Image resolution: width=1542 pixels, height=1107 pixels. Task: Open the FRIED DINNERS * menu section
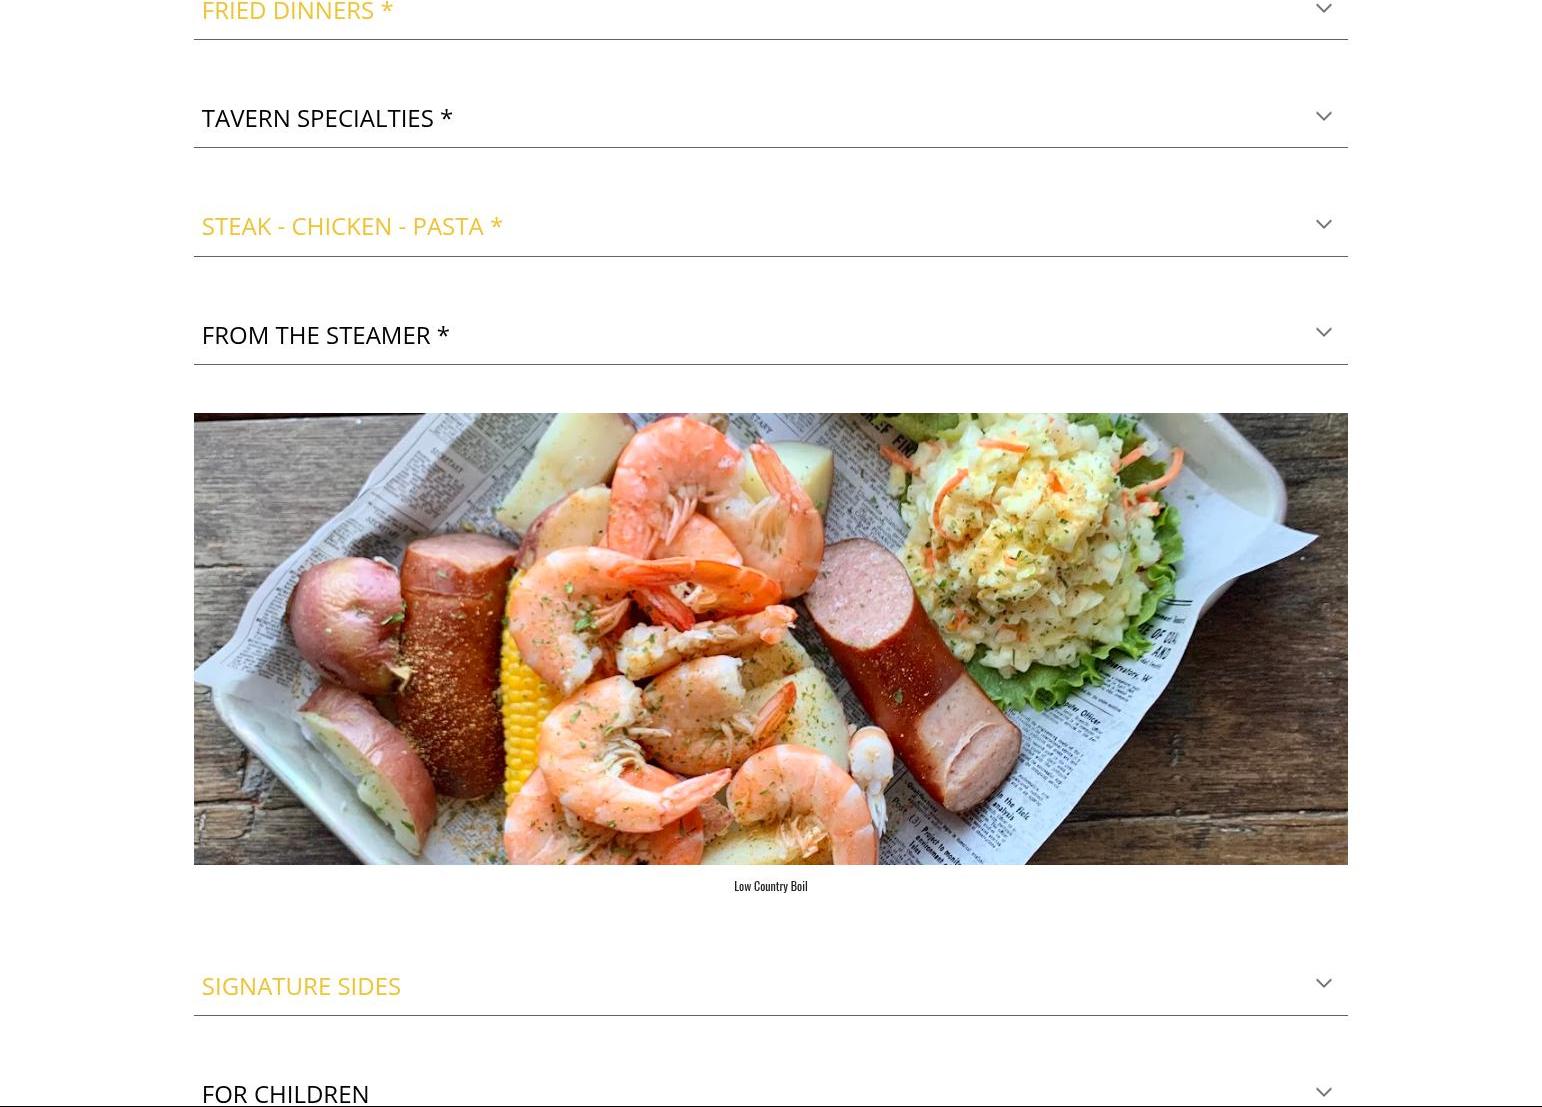click(297, 11)
